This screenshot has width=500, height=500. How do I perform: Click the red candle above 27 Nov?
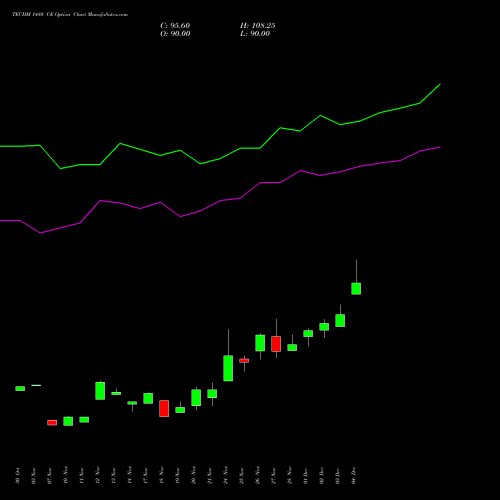coord(276,344)
